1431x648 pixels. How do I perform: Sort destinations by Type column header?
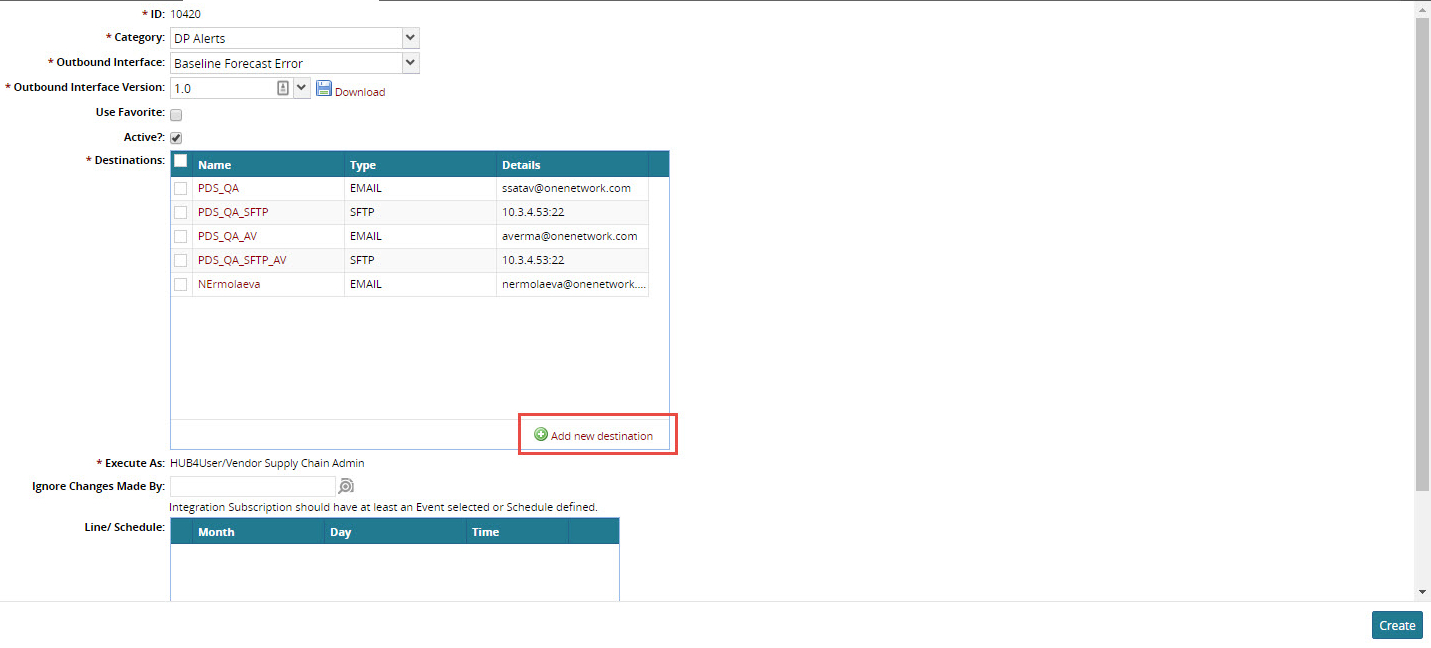[420, 164]
